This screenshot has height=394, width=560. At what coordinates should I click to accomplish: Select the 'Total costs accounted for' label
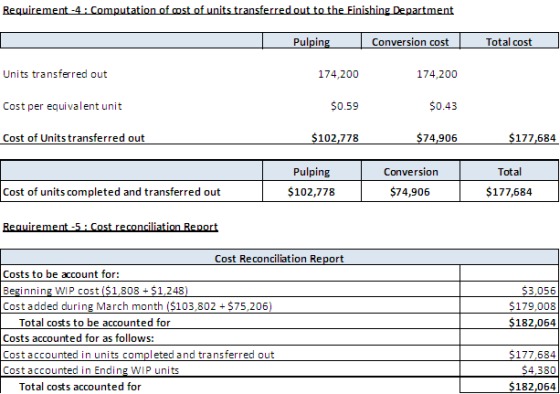(x=80, y=386)
